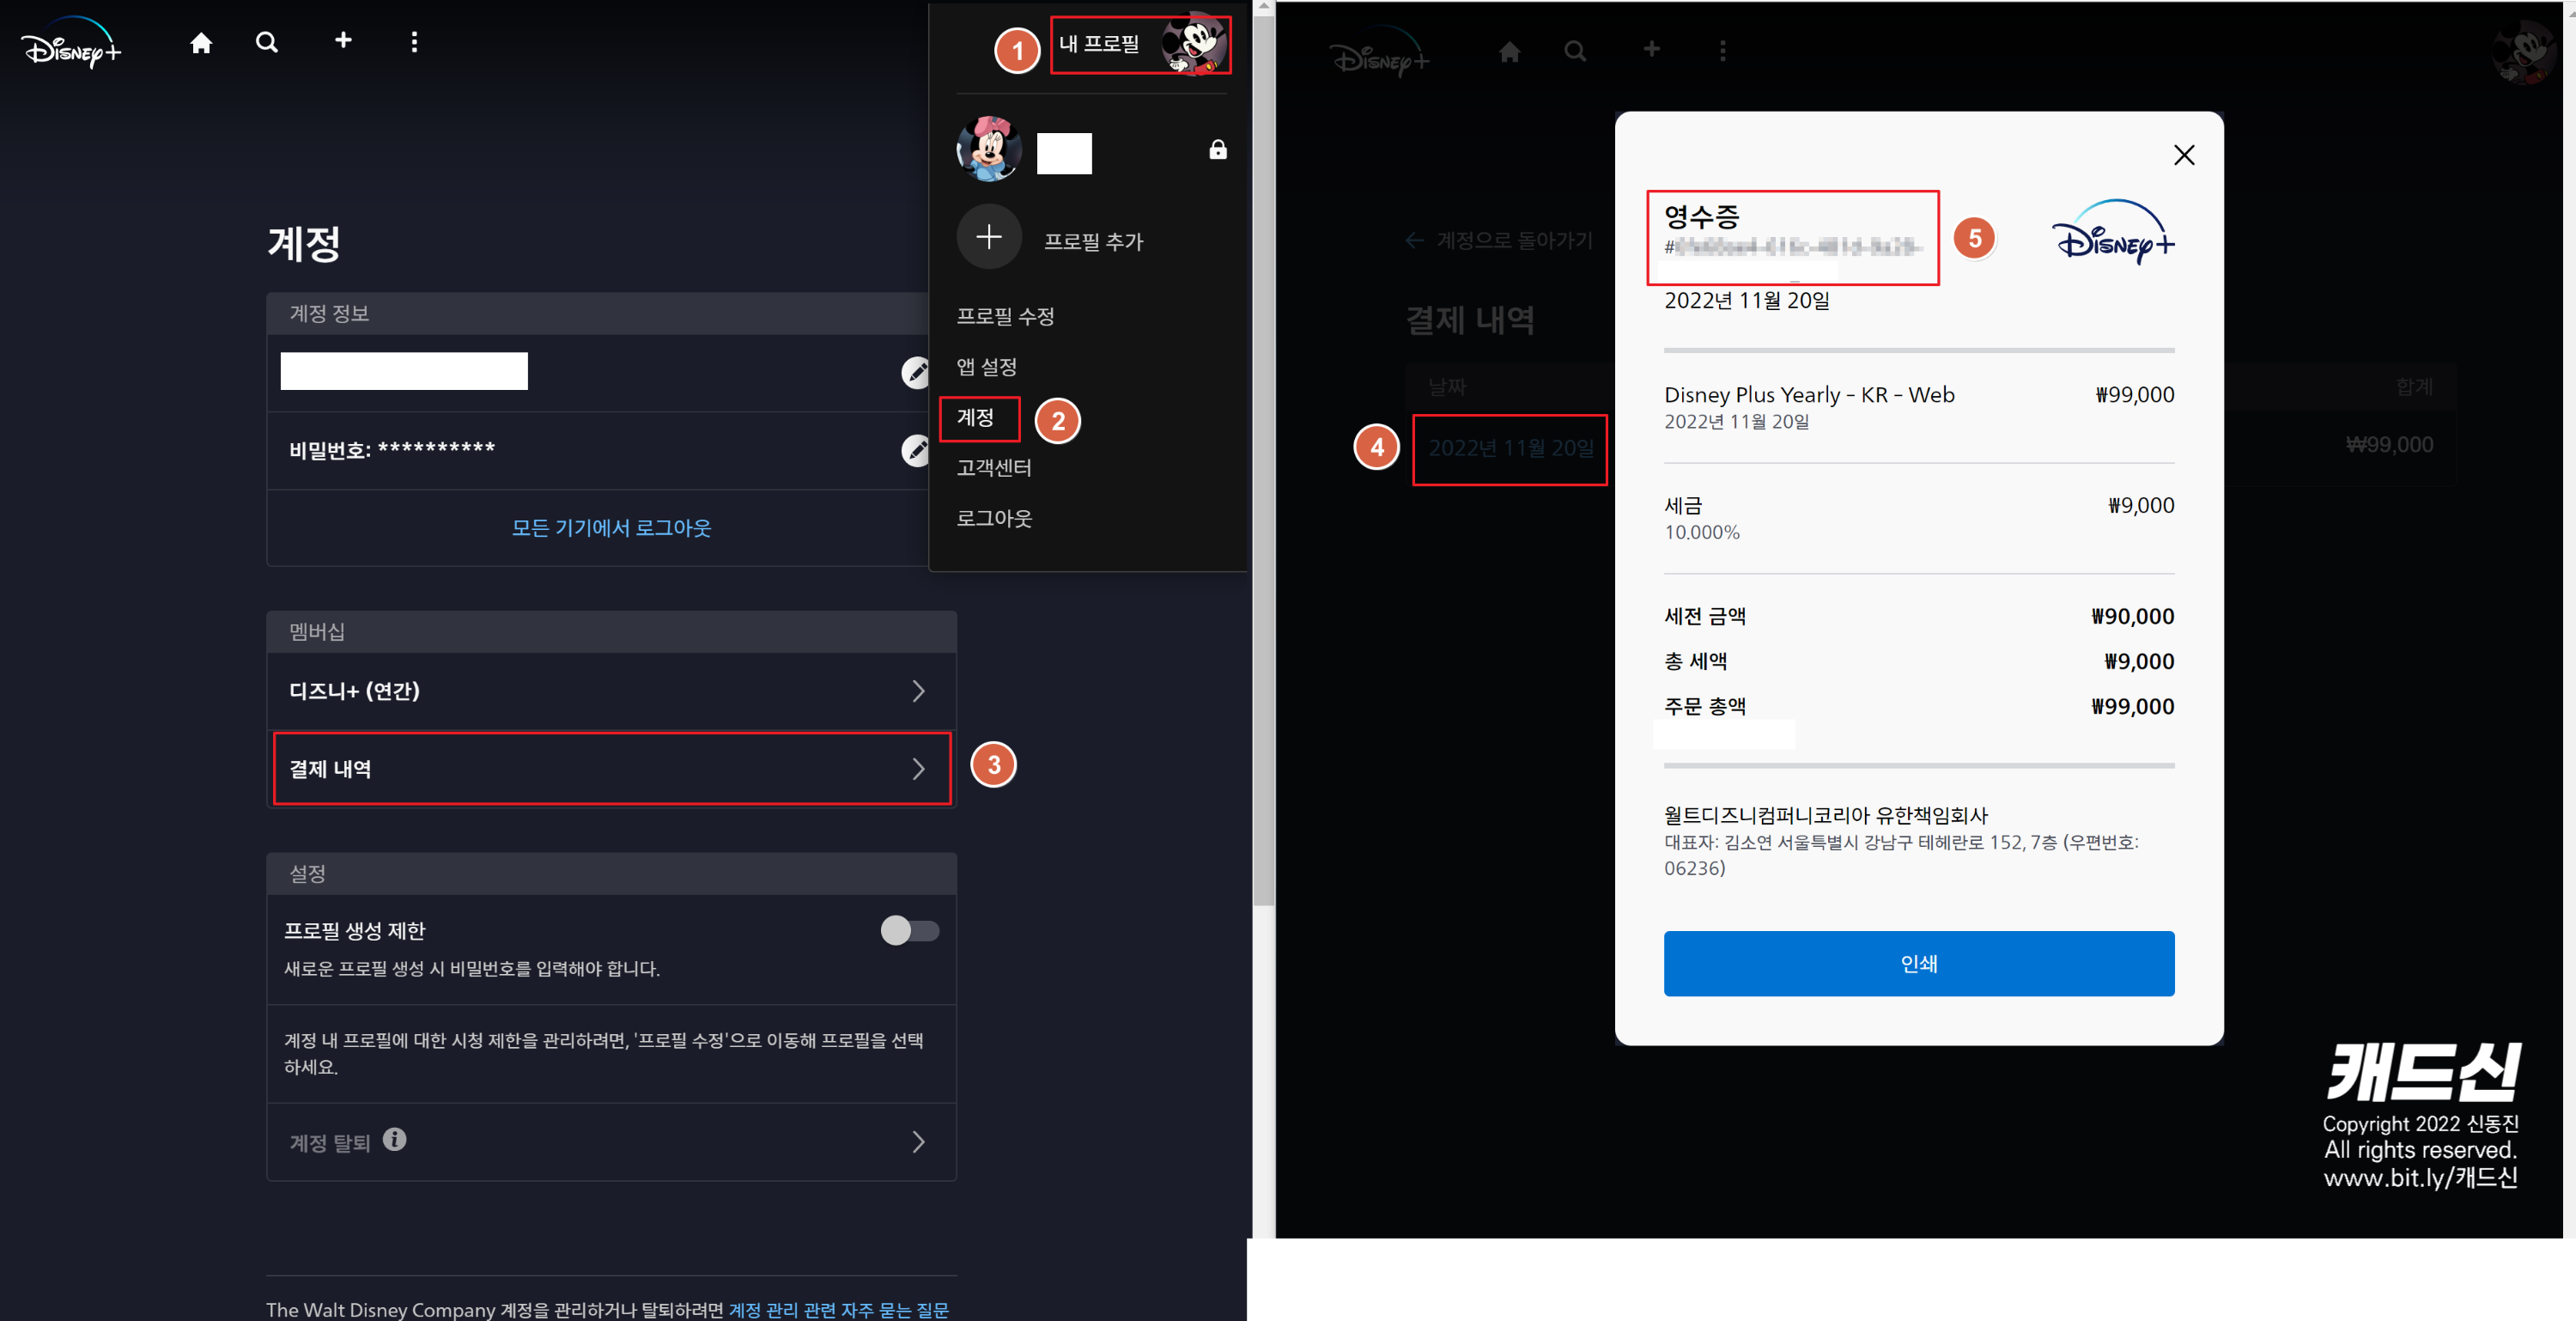Click the Disney+ logo in top left
Screen dimensions: 2576x1321
pyautogui.click(x=70, y=44)
